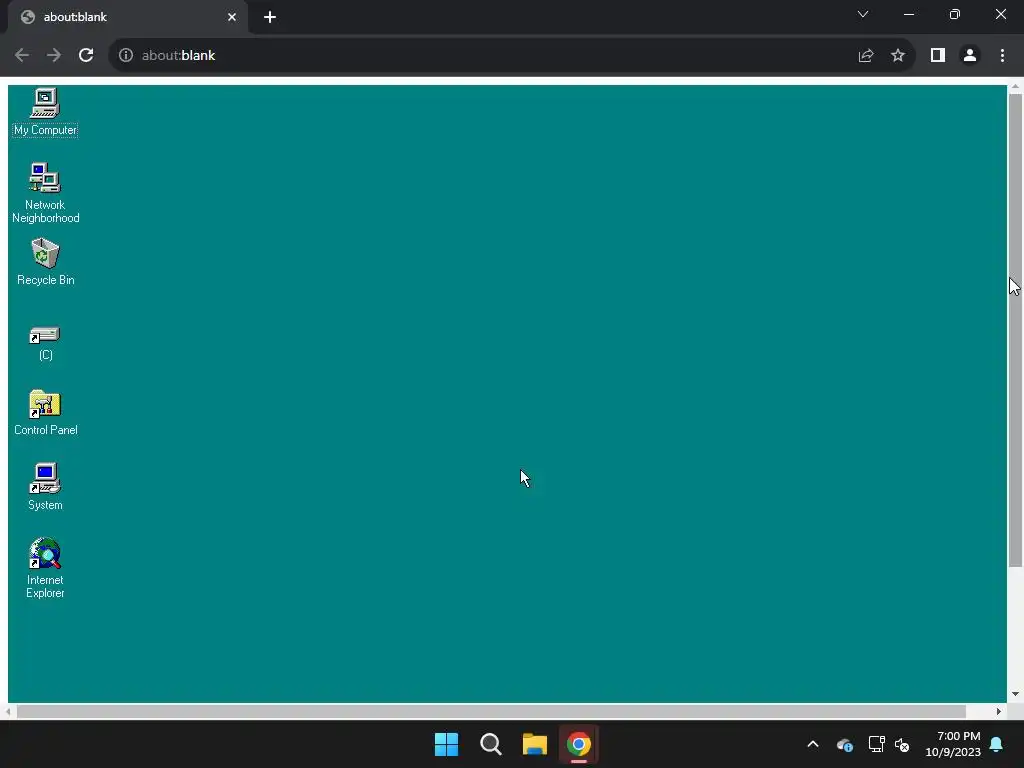This screenshot has height=768, width=1024.
Task: Click the muted volume tray icon
Action: click(903, 744)
